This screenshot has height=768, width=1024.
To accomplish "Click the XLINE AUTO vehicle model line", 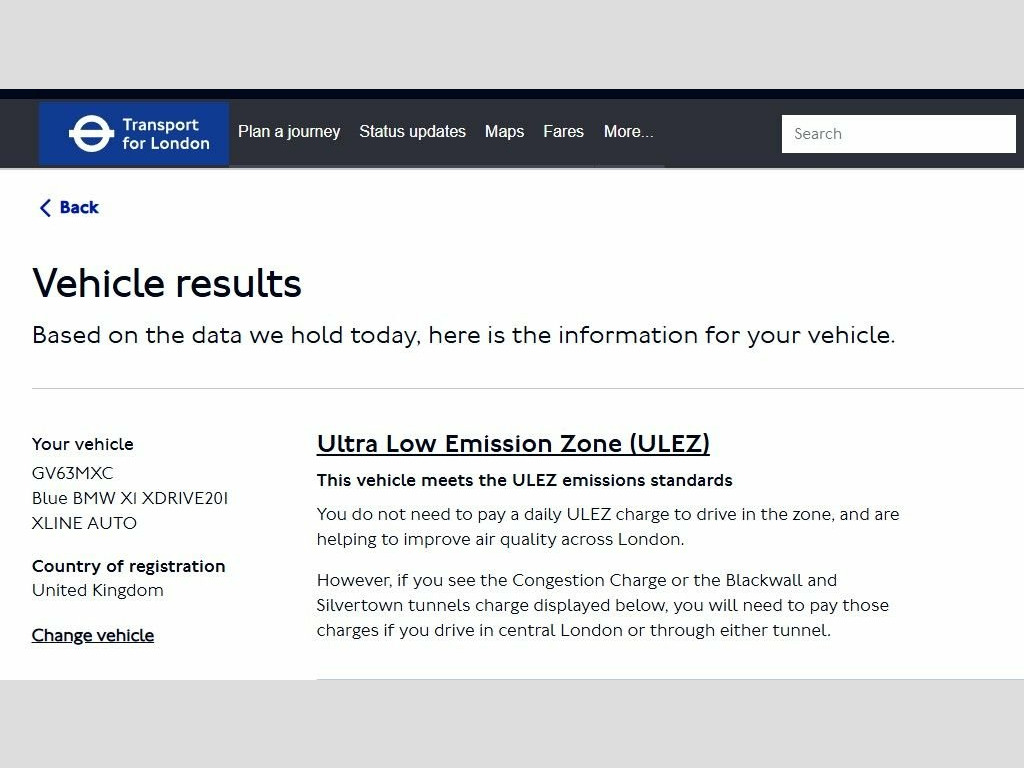I will pos(84,523).
